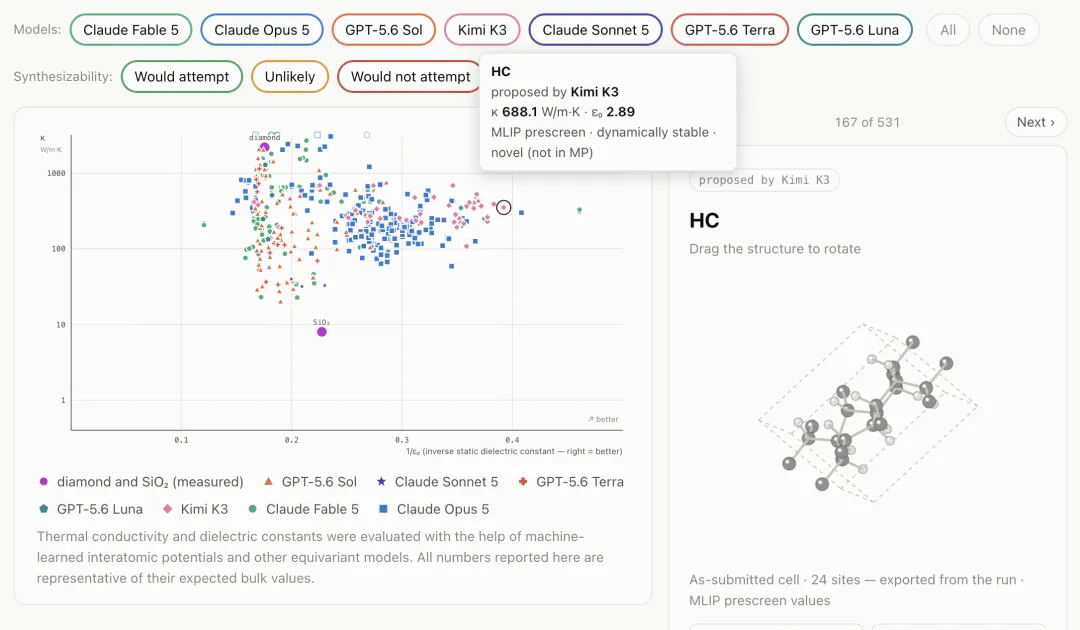Select the circled HC data point
1080x630 pixels.
point(503,207)
